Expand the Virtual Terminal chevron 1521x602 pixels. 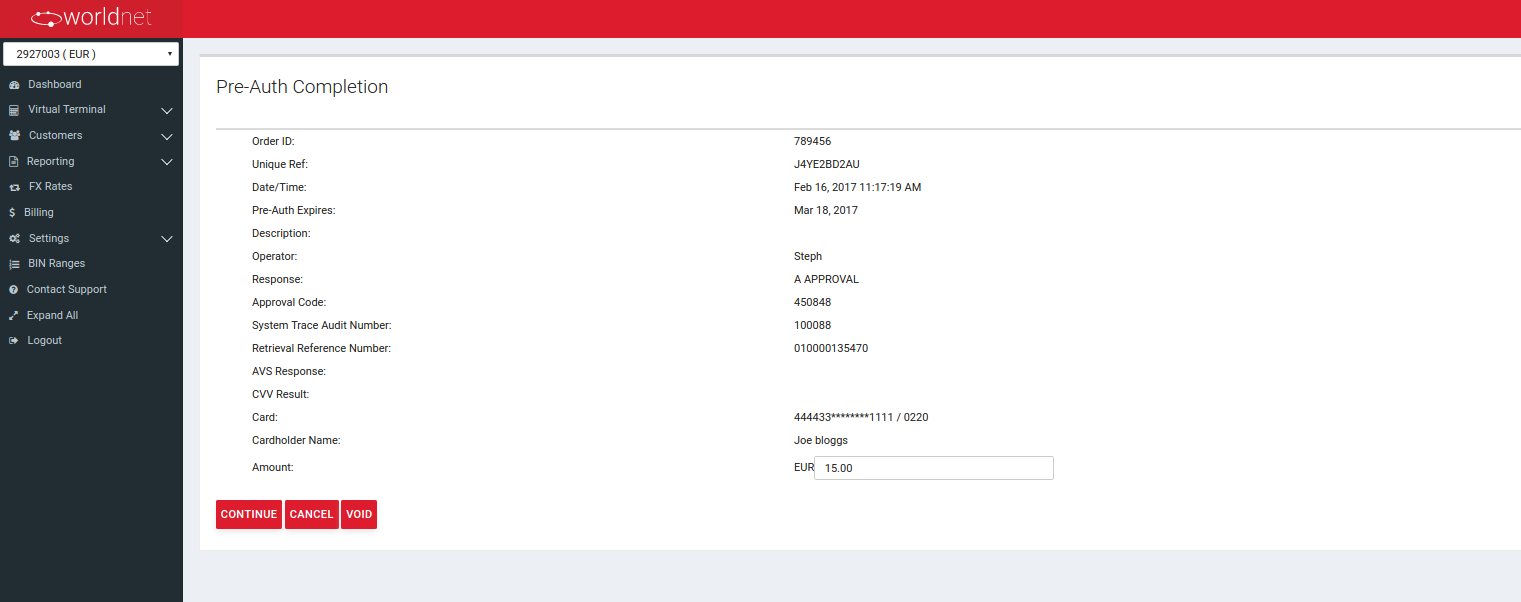point(167,111)
